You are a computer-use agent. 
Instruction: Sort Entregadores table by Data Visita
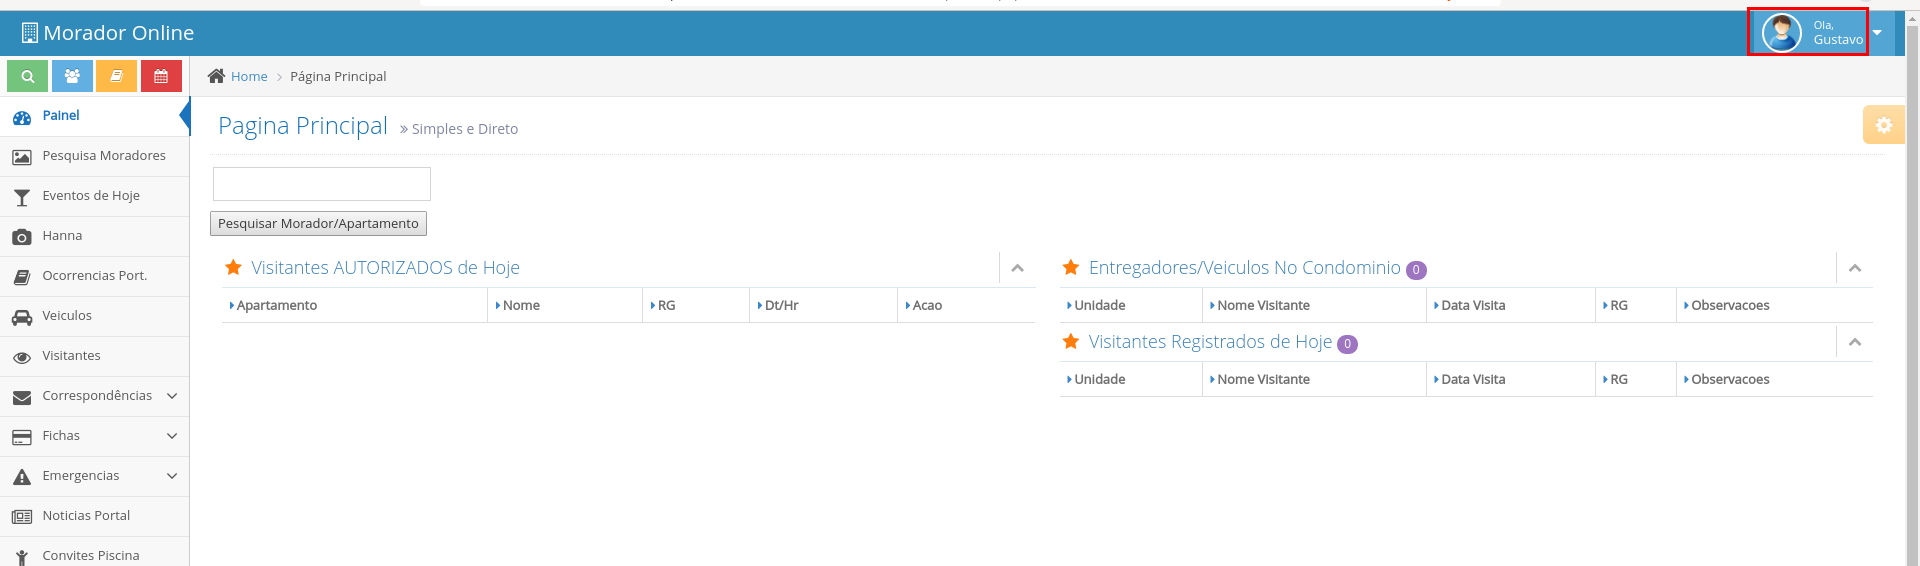(x=1511, y=305)
